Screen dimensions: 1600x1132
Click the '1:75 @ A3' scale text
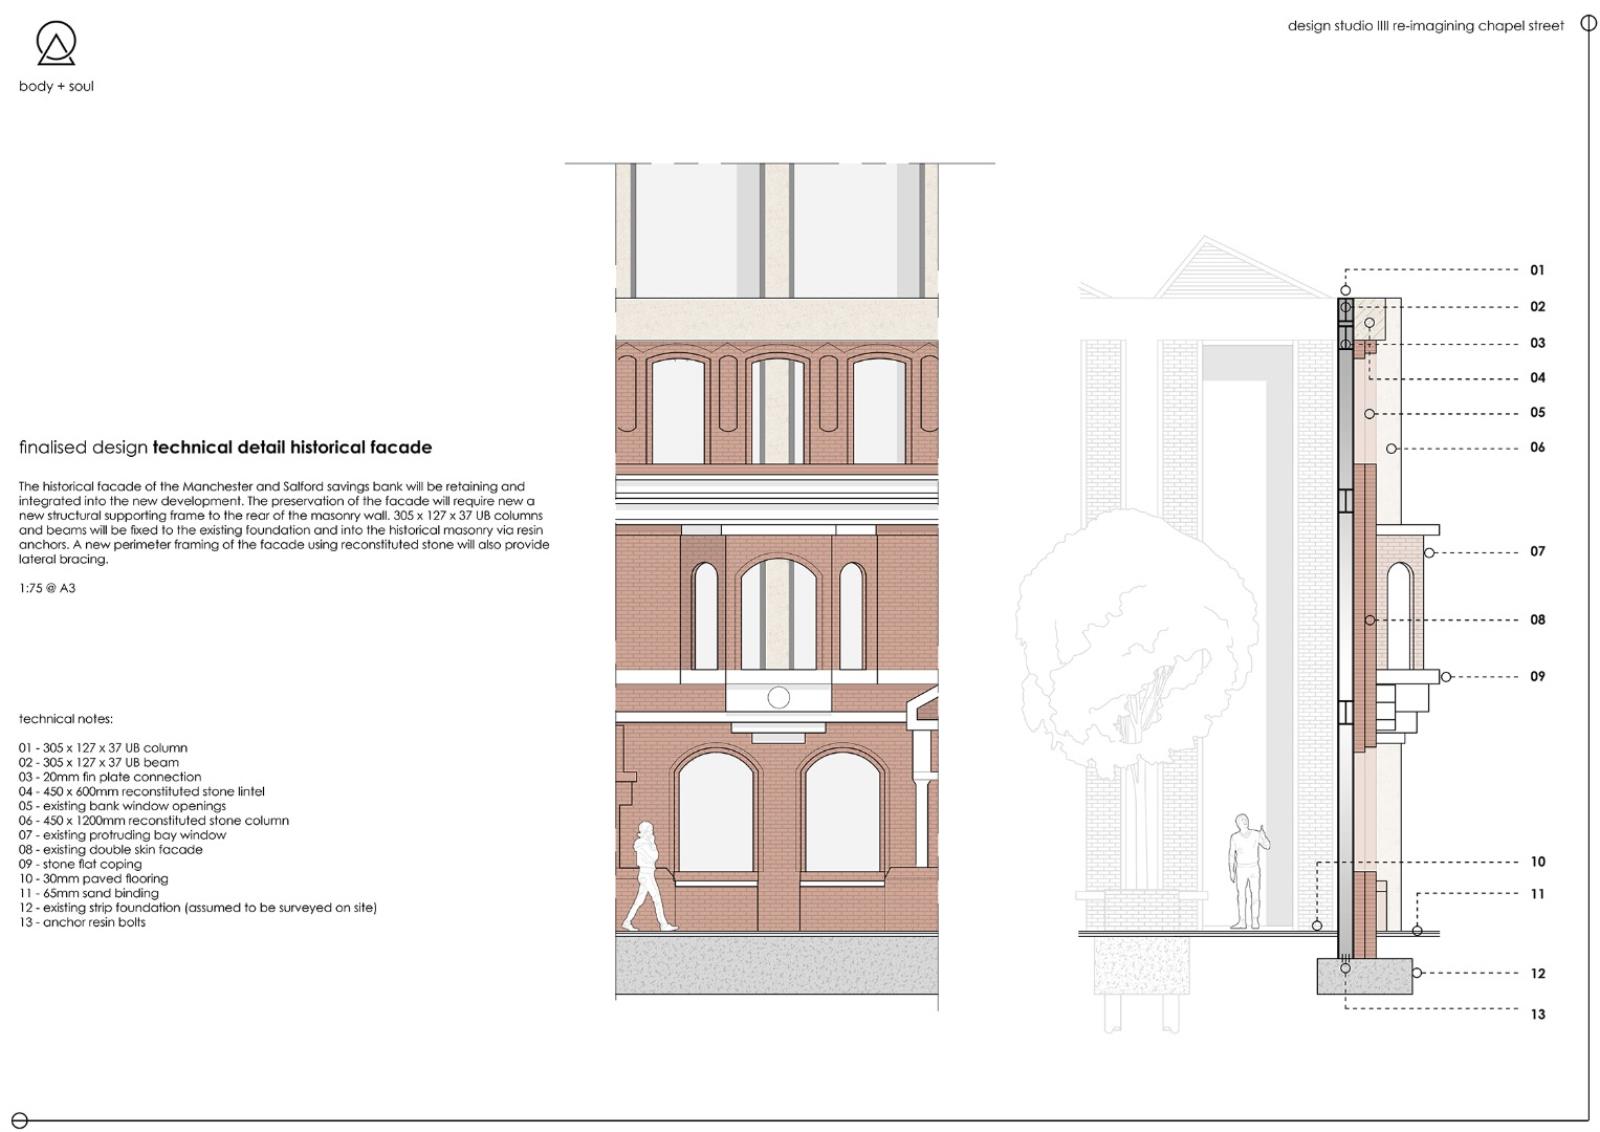[x=47, y=589]
